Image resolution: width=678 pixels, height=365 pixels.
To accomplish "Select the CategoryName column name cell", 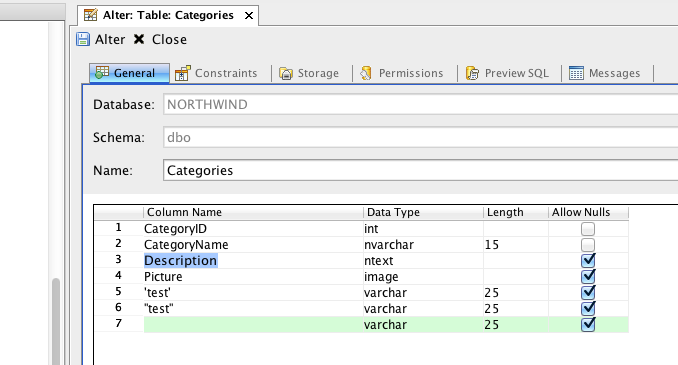I will click(253, 245).
